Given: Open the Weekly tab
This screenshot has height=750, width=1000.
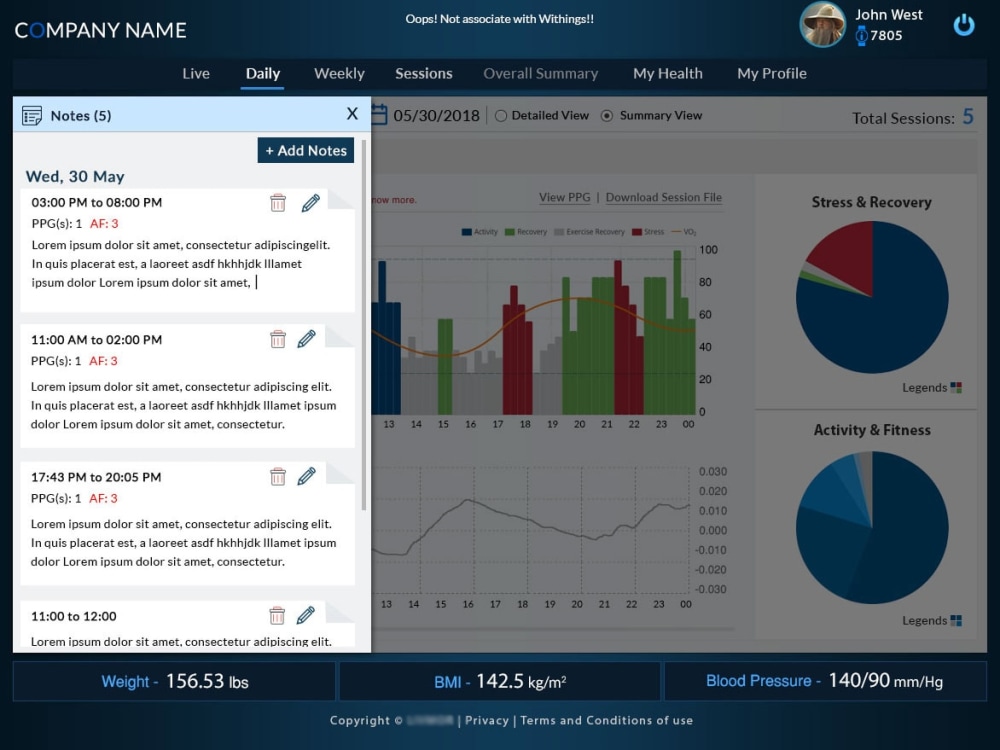Looking at the screenshot, I should (x=339, y=73).
